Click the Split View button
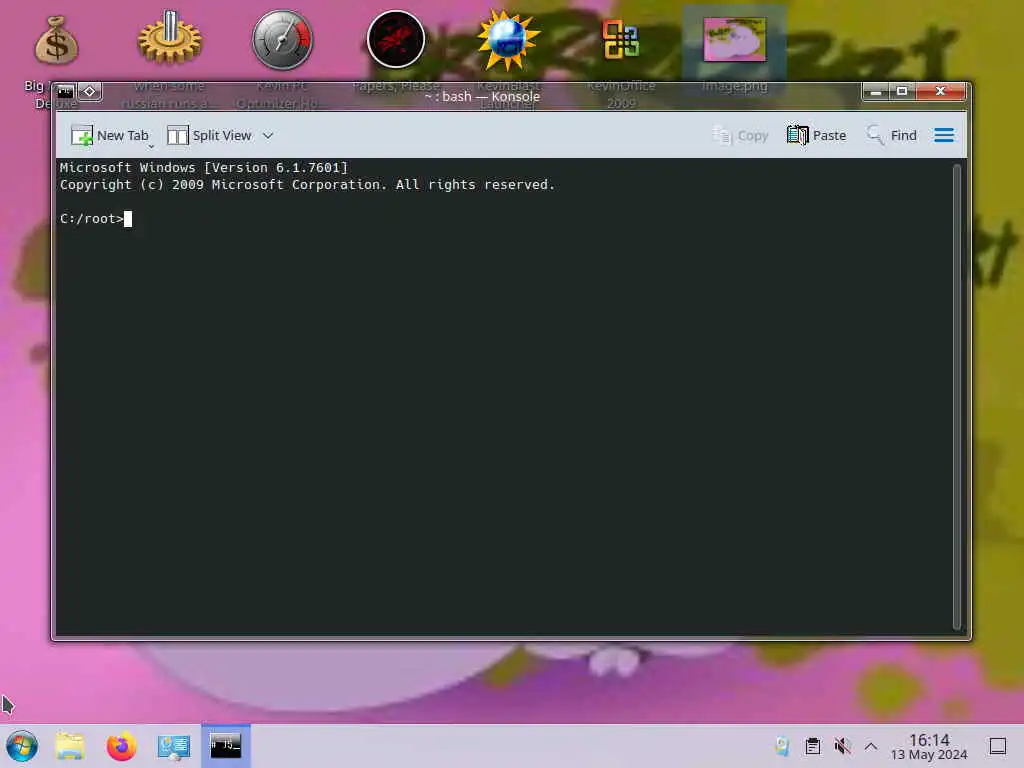 210,135
